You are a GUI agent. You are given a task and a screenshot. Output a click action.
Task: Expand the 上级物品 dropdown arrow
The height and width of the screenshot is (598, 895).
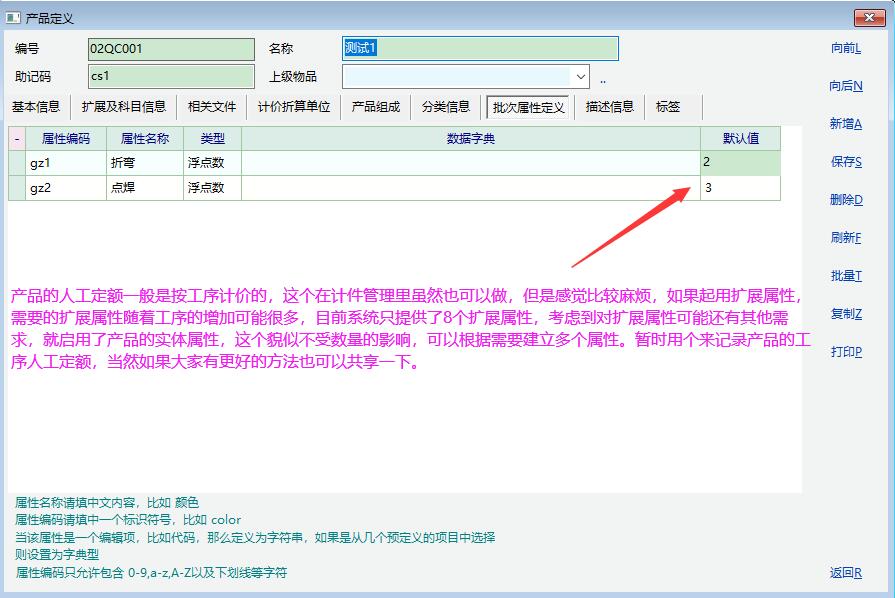click(x=580, y=76)
